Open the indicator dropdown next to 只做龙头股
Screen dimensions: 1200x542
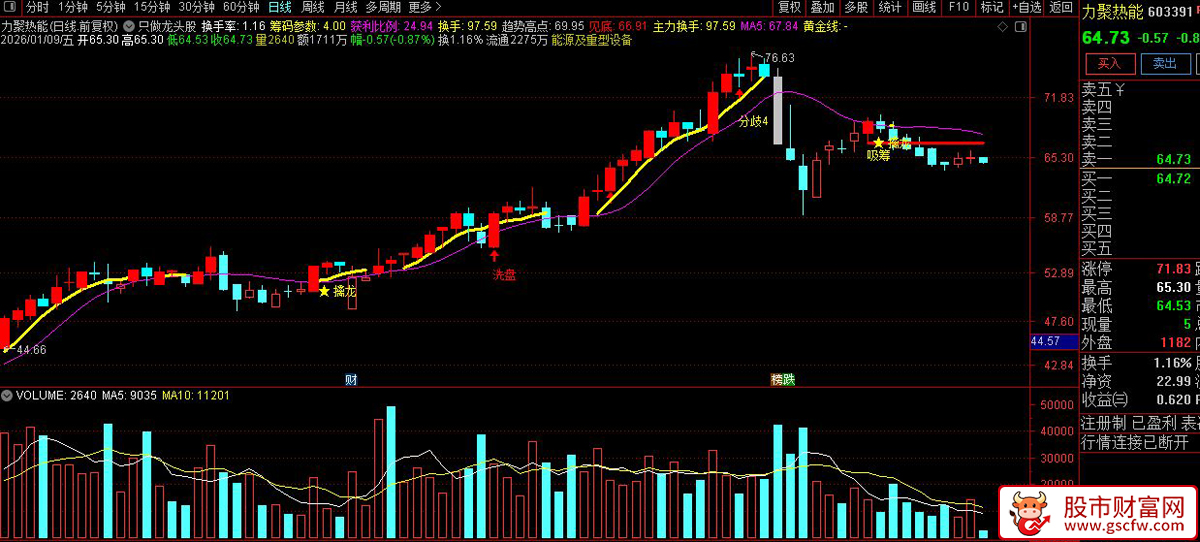coord(130,25)
